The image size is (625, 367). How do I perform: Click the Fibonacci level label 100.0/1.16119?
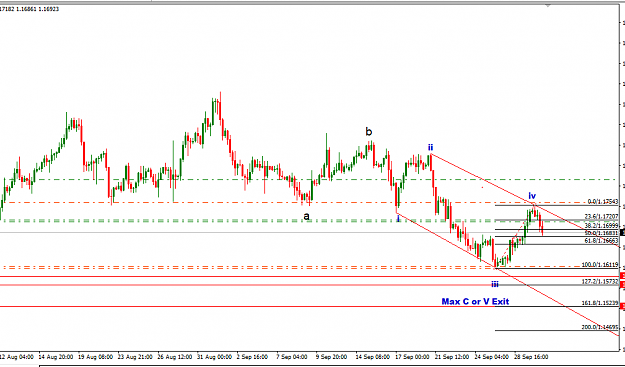pos(600,265)
